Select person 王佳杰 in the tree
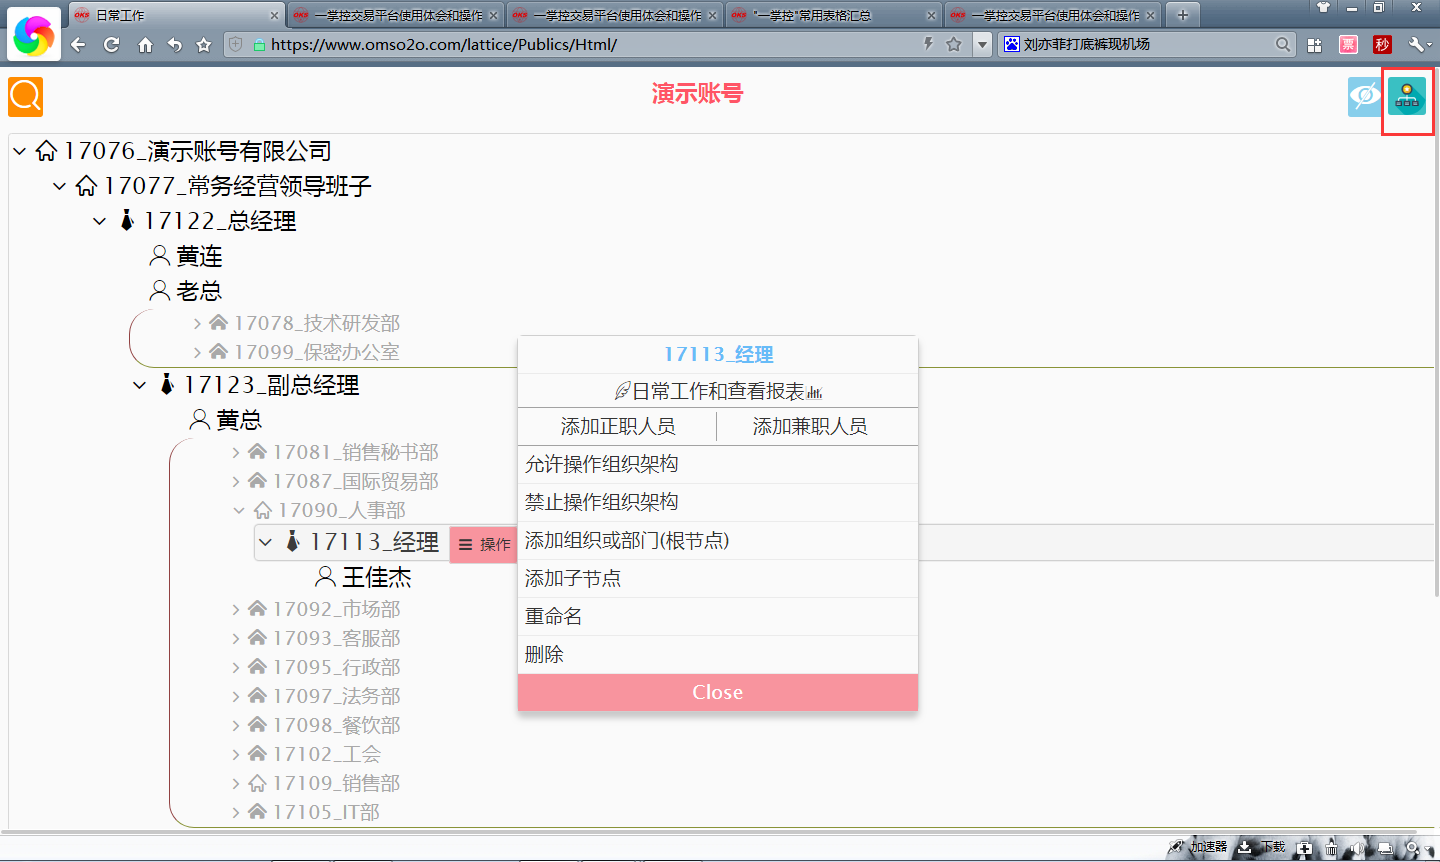 [x=364, y=578]
